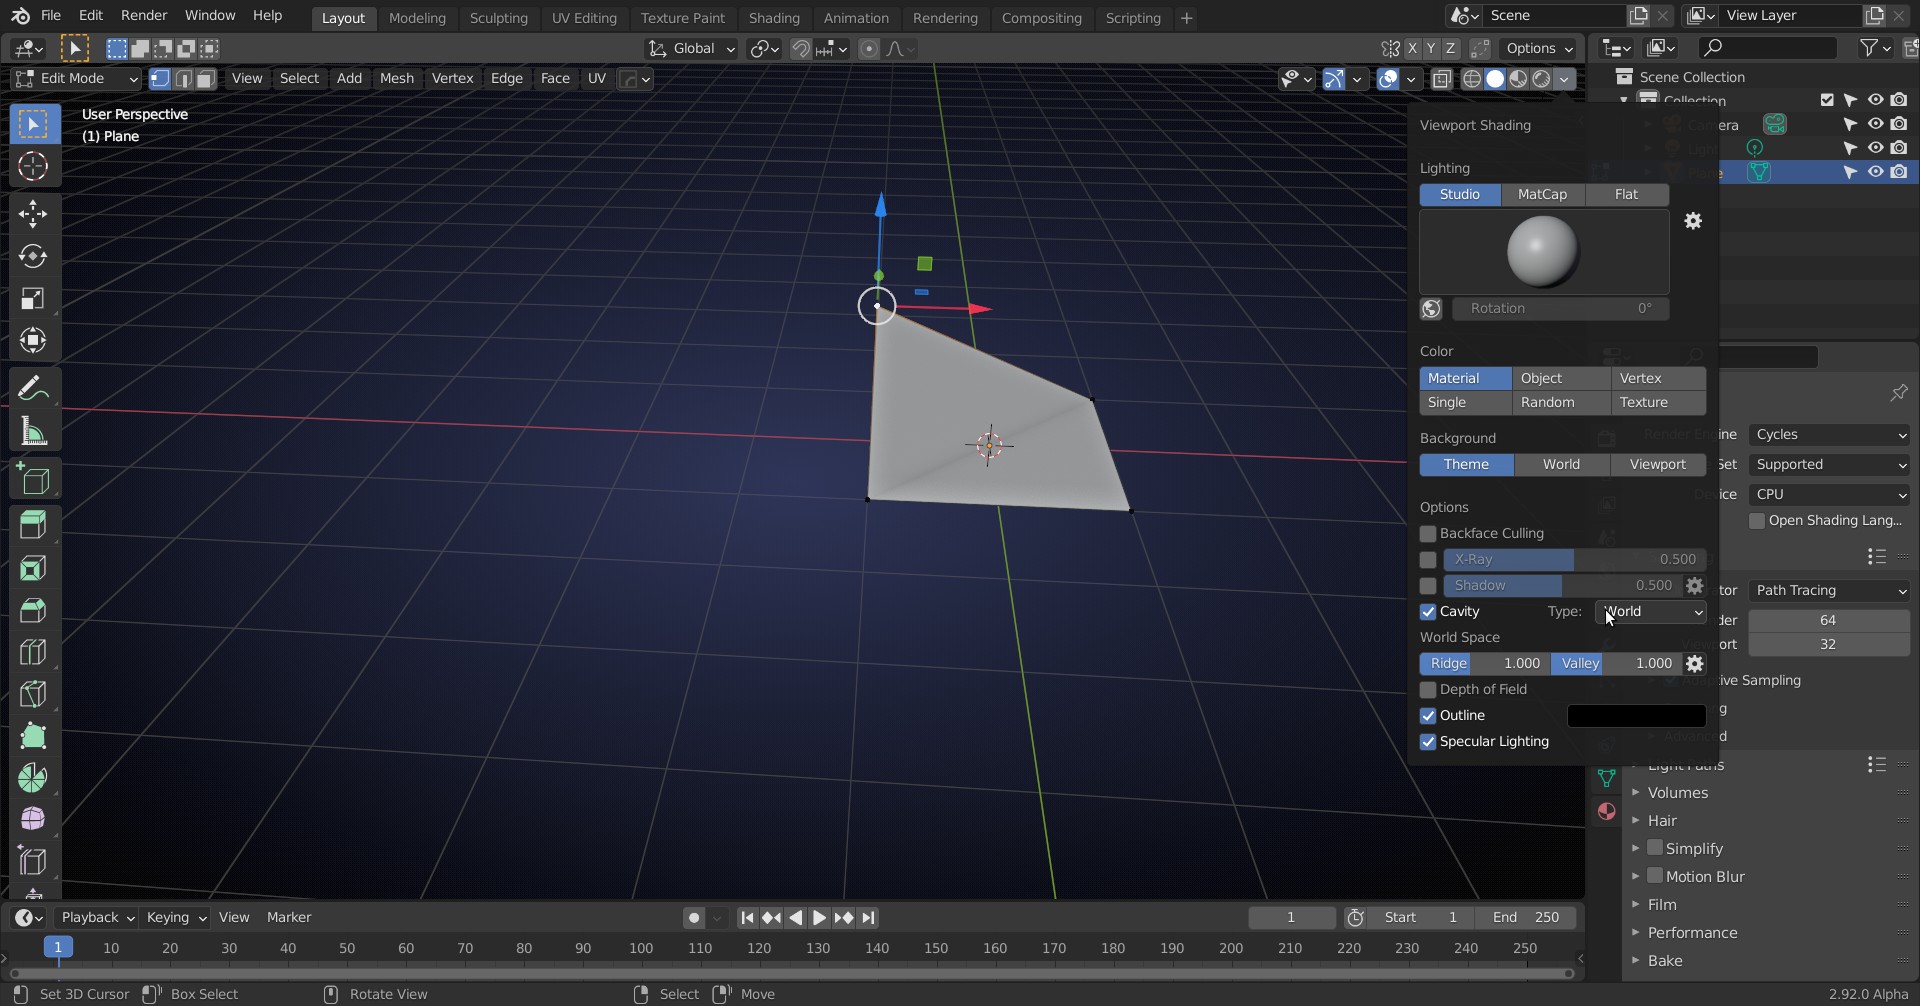Enable the X-Ray checkbox
Viewport: 1920px width, 1006px height.
[x=1428, y=560]
